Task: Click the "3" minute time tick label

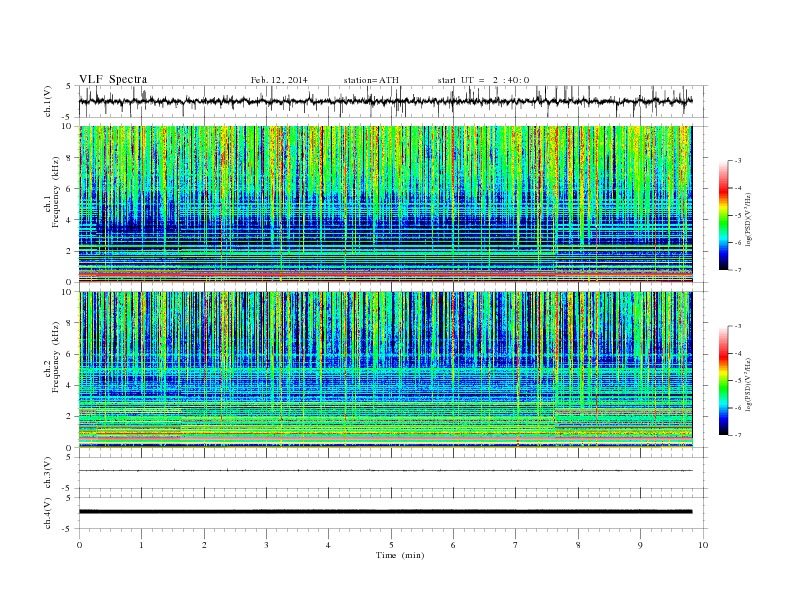Action: coord(266,545)
